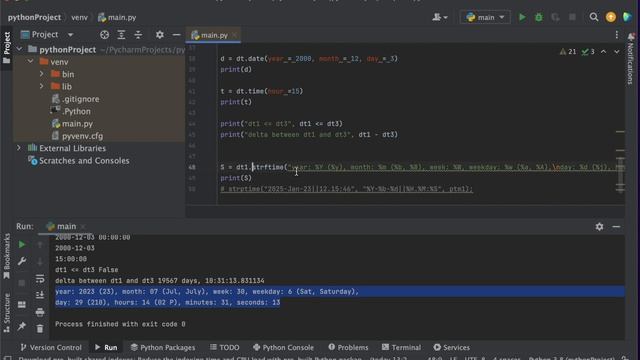Open the Run tool window button
This screenshot has width=640, height=360.
tap(106, 347)
